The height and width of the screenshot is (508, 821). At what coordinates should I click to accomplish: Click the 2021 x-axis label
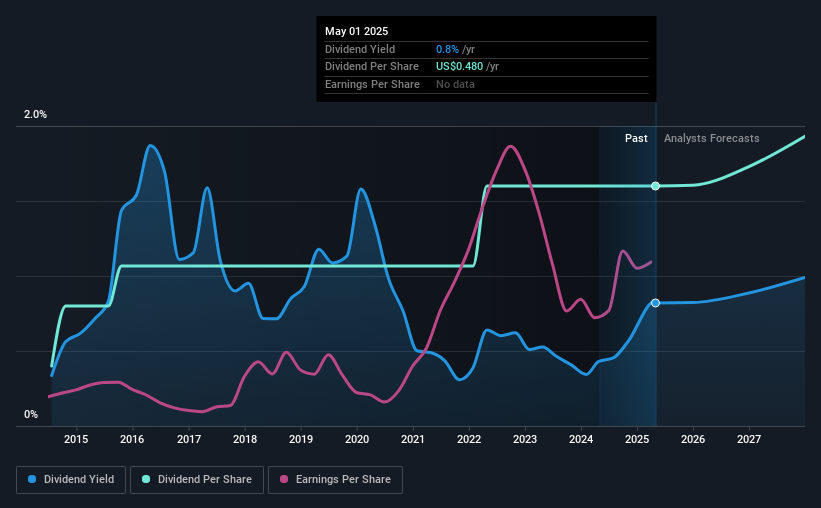click(x=413, y=439)
